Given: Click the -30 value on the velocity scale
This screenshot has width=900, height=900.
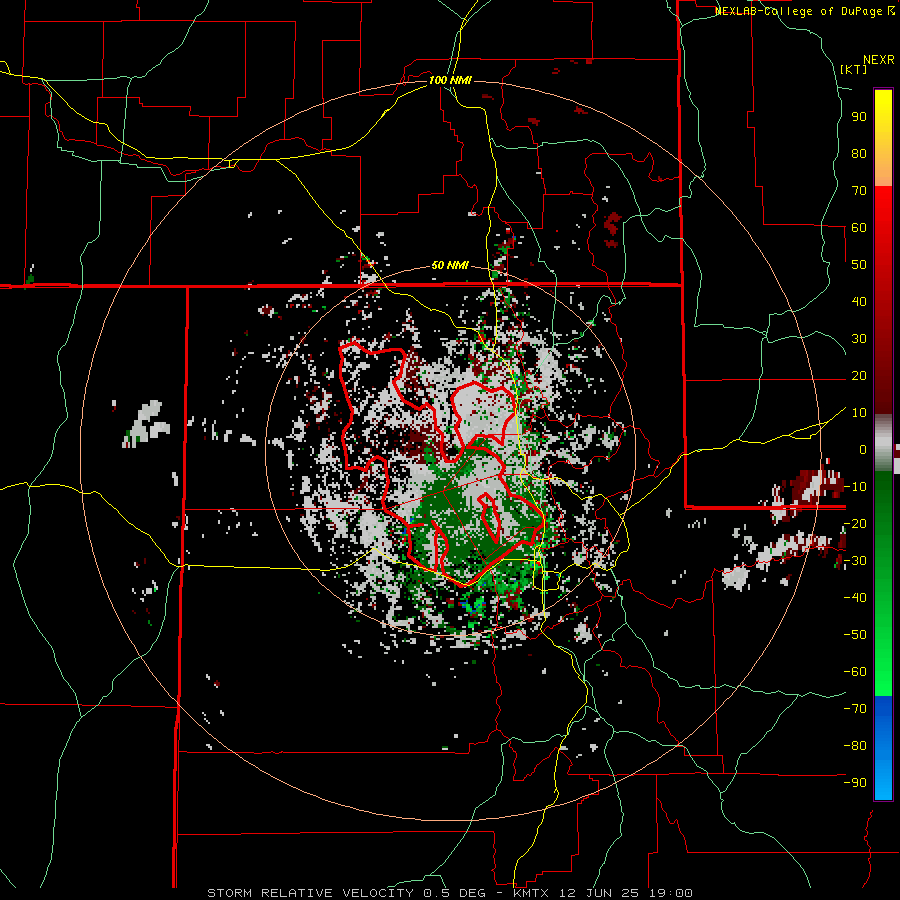Looking at the screenshot, I should pyautogui.click(x=855, y=561).
